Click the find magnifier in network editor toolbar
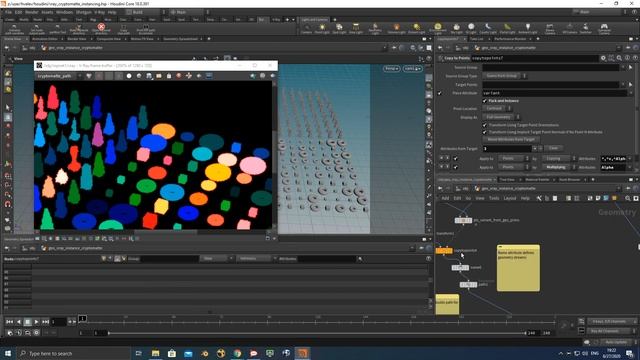Screen dimensions: 640x360 (628, 198)
